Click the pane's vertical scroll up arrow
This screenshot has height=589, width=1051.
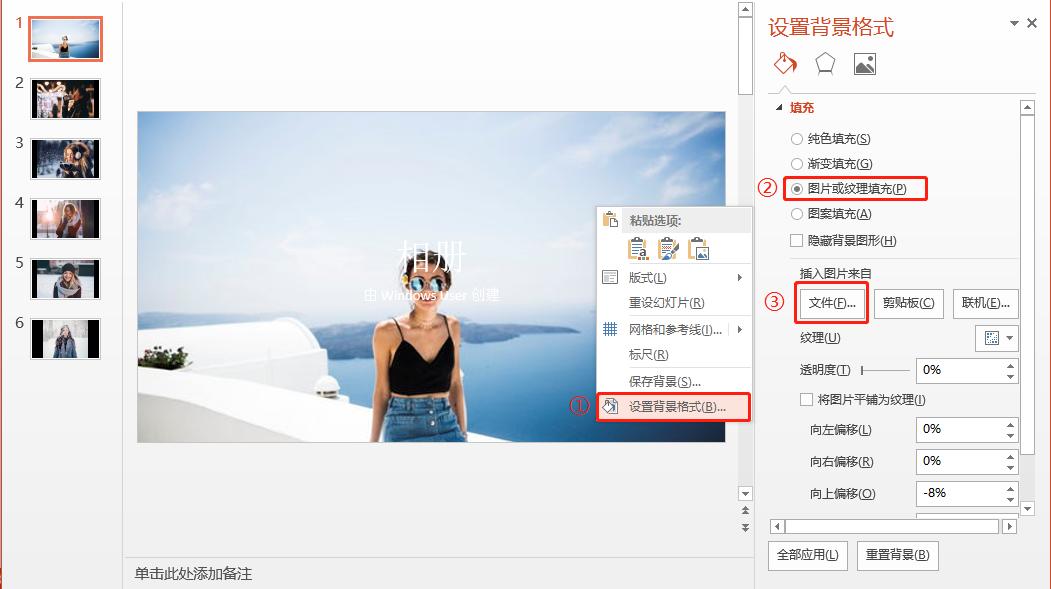[1027, 107]
